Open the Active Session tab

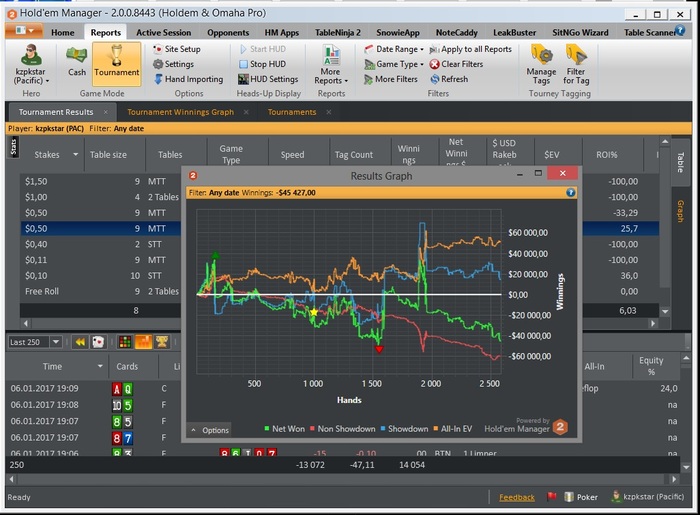(163, 33)
